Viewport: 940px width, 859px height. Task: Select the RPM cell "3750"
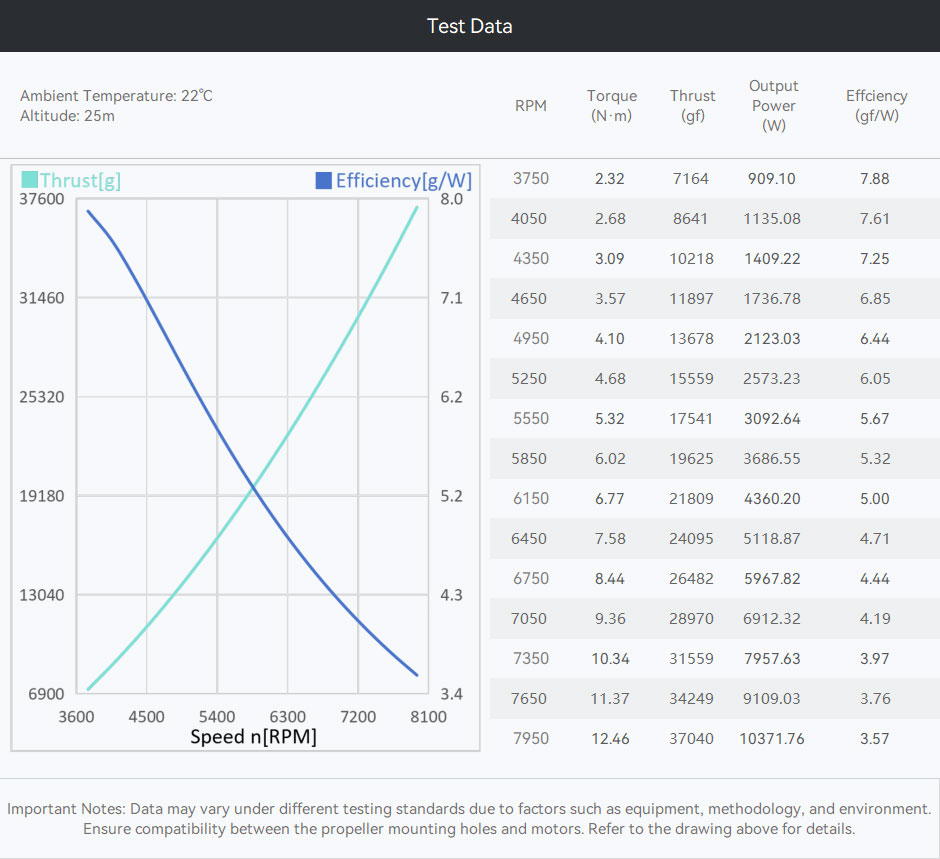coord(531,179)
